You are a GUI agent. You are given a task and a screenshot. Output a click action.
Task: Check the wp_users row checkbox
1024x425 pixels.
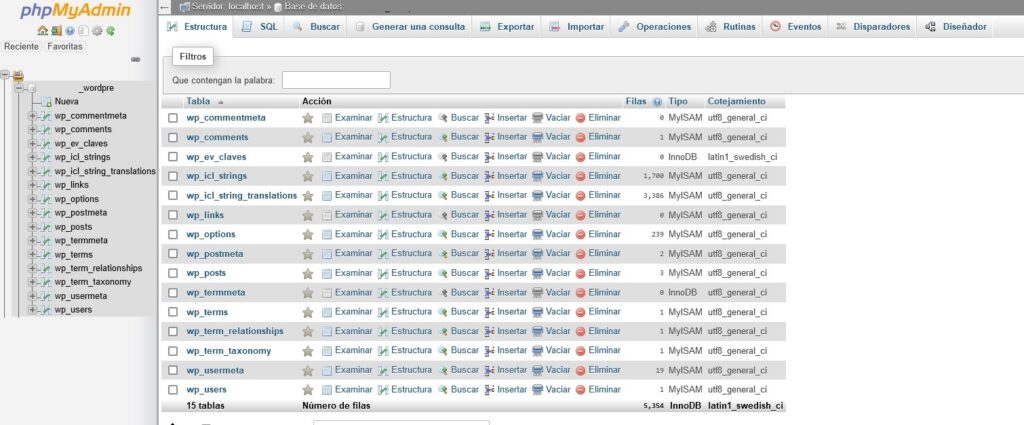pos(173,390)
